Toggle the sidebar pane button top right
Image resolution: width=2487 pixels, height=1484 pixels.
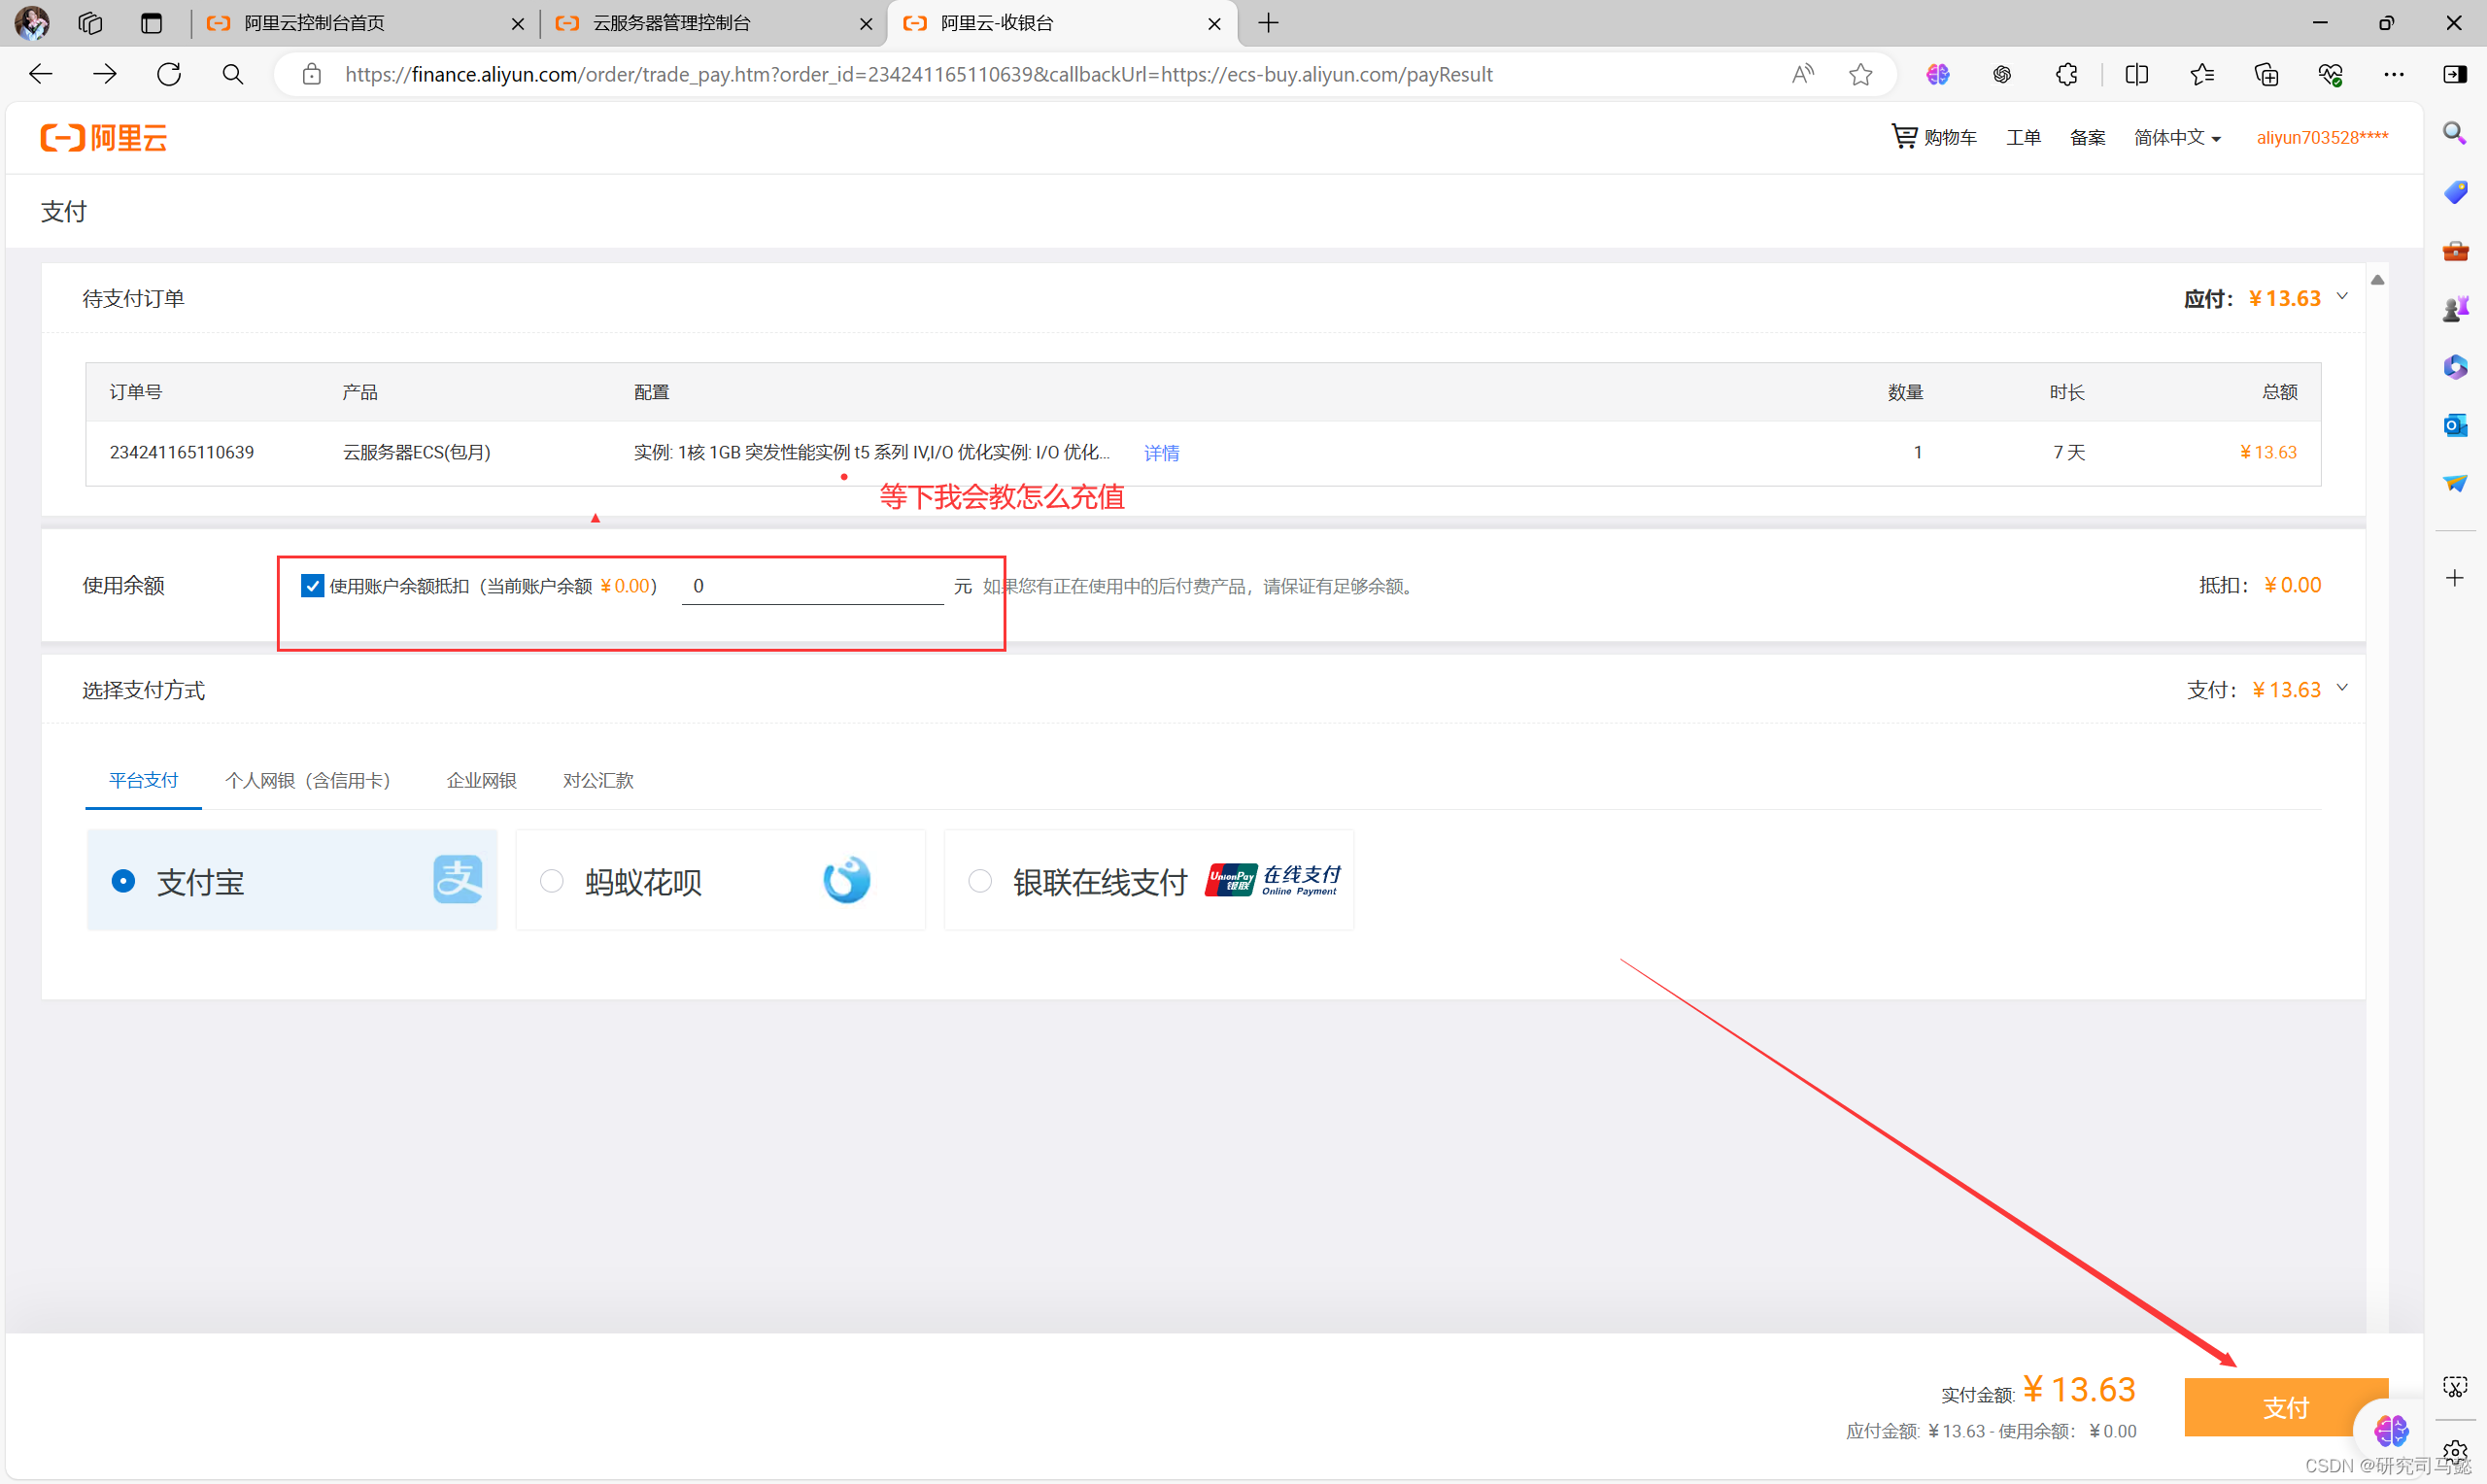(x=2455, y=74)
